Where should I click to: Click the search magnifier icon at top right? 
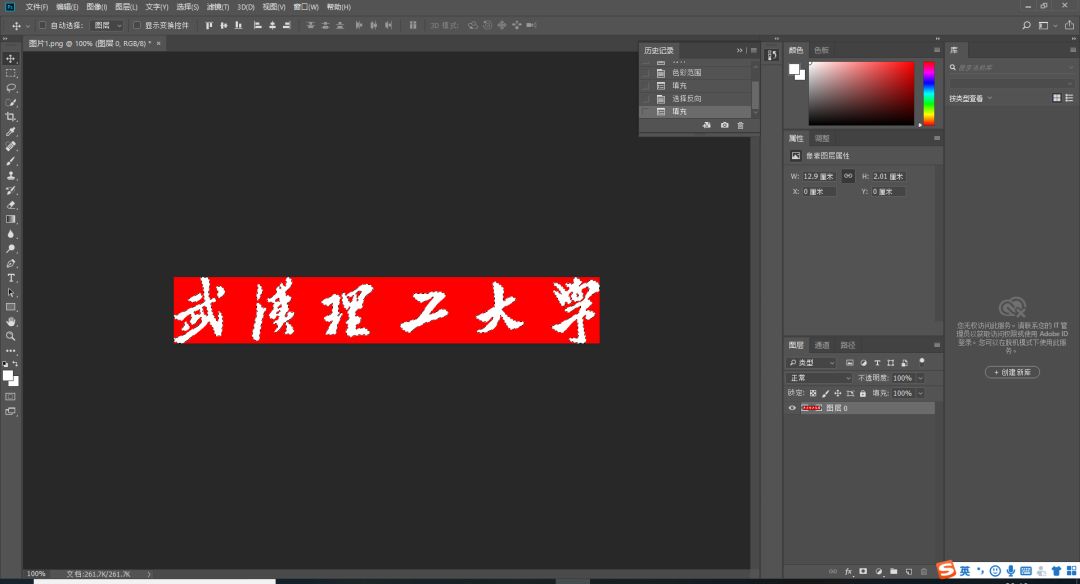click(x=1026, y=25)
